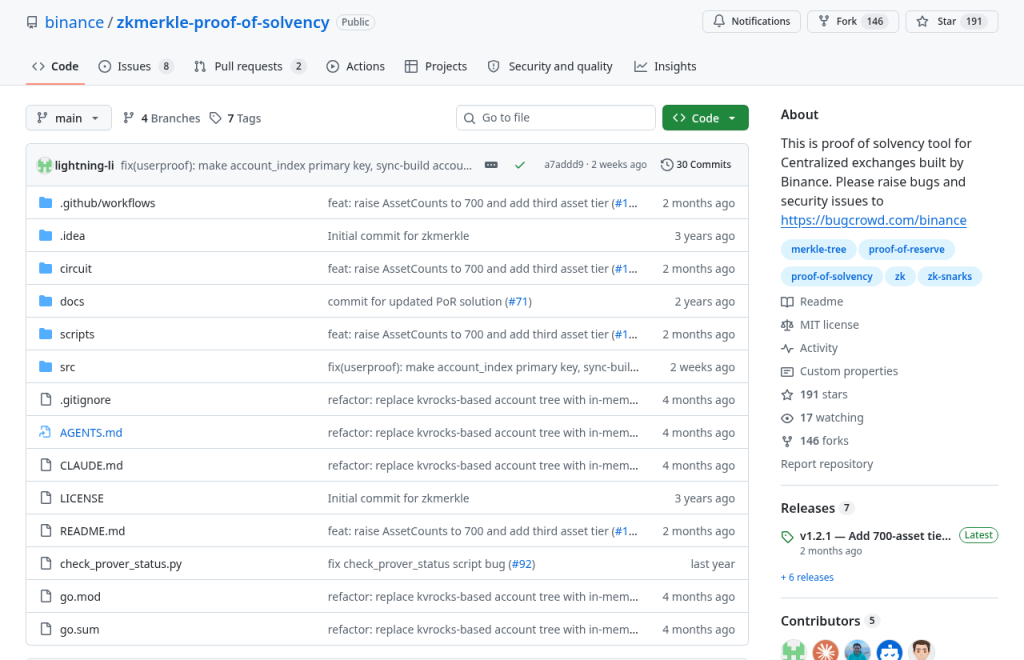Click the folder icon for .idea

click(45, 235)
